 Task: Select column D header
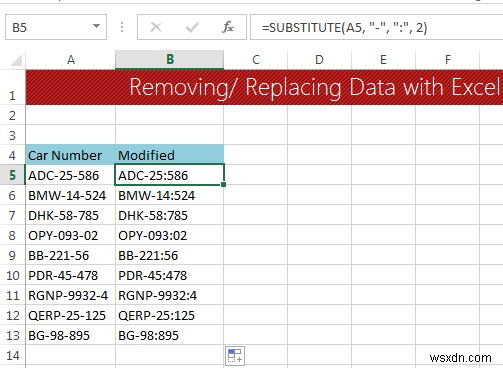click(x=319, y=60)
